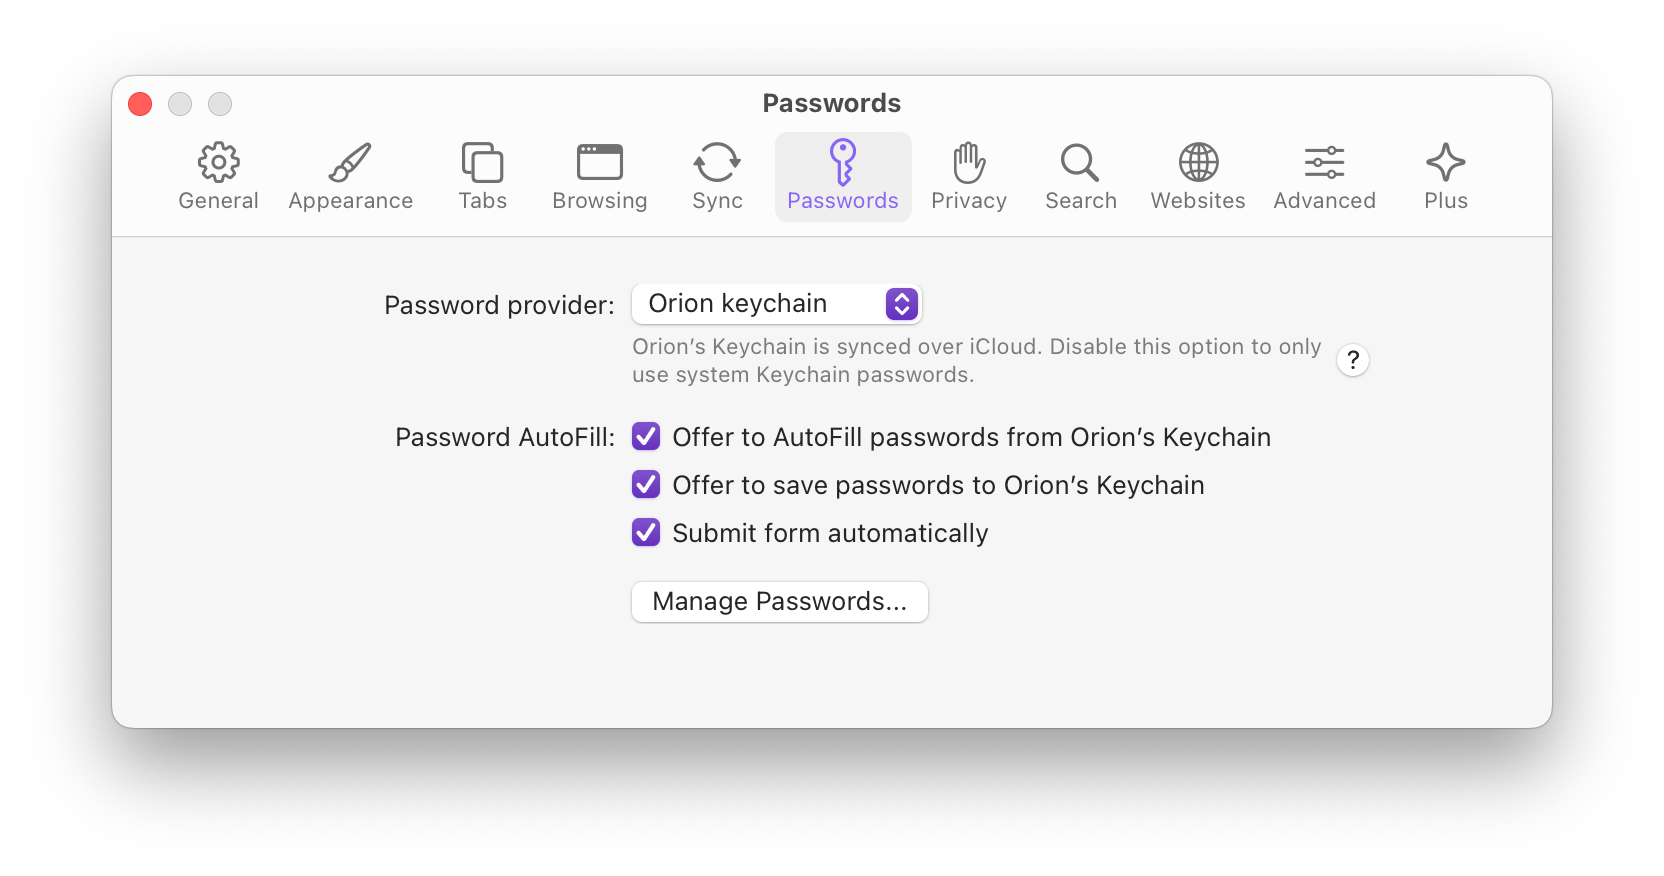Open General settings gear icon

coord(218,163)
